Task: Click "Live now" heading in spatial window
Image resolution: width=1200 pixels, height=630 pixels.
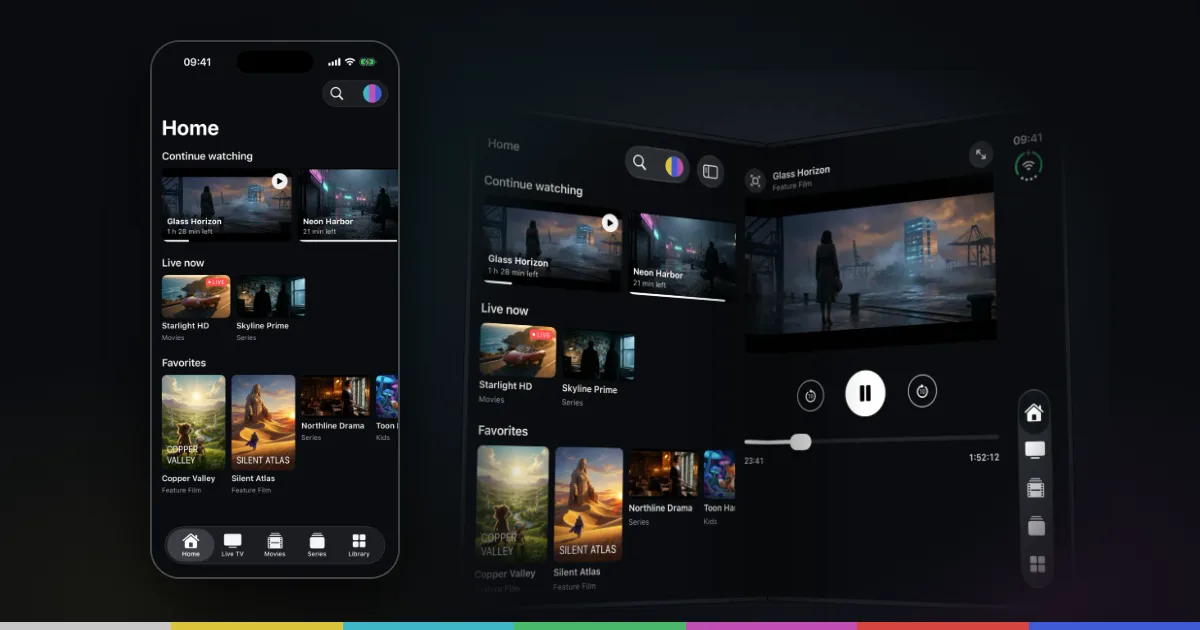Action: [x=504, y=309]
